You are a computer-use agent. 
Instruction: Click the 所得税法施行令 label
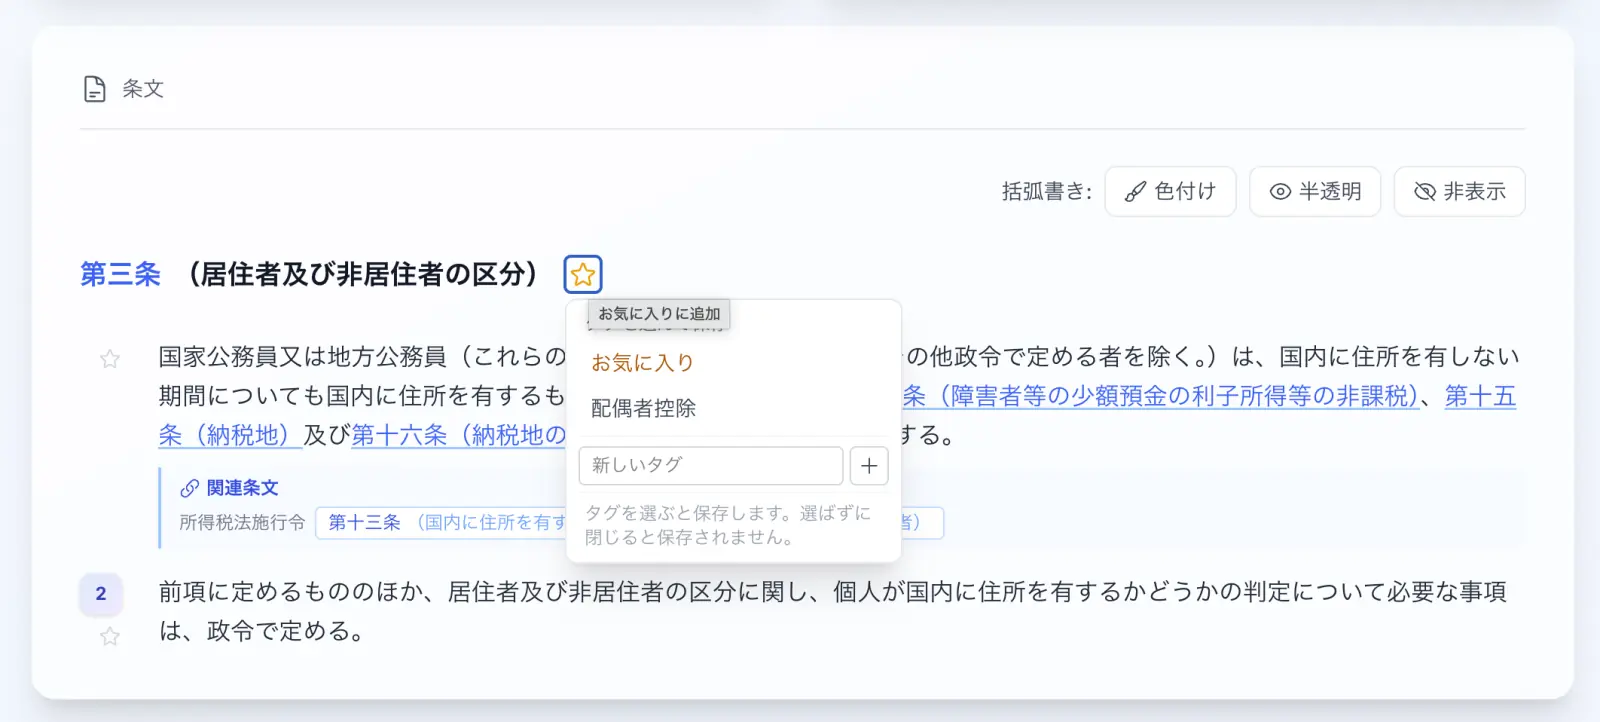242,522
